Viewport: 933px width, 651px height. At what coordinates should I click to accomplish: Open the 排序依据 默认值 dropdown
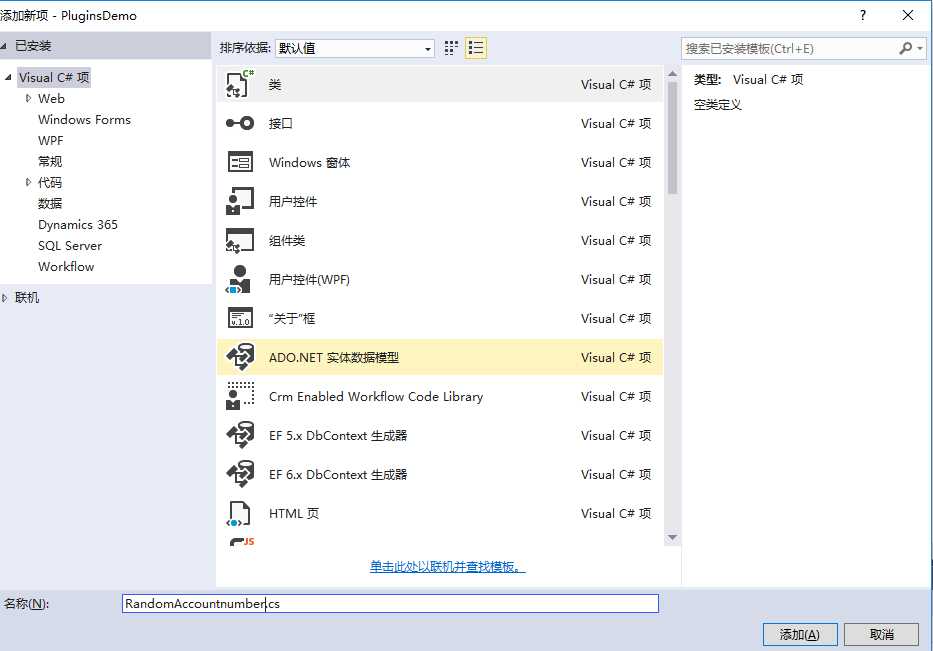pos(355,48)
